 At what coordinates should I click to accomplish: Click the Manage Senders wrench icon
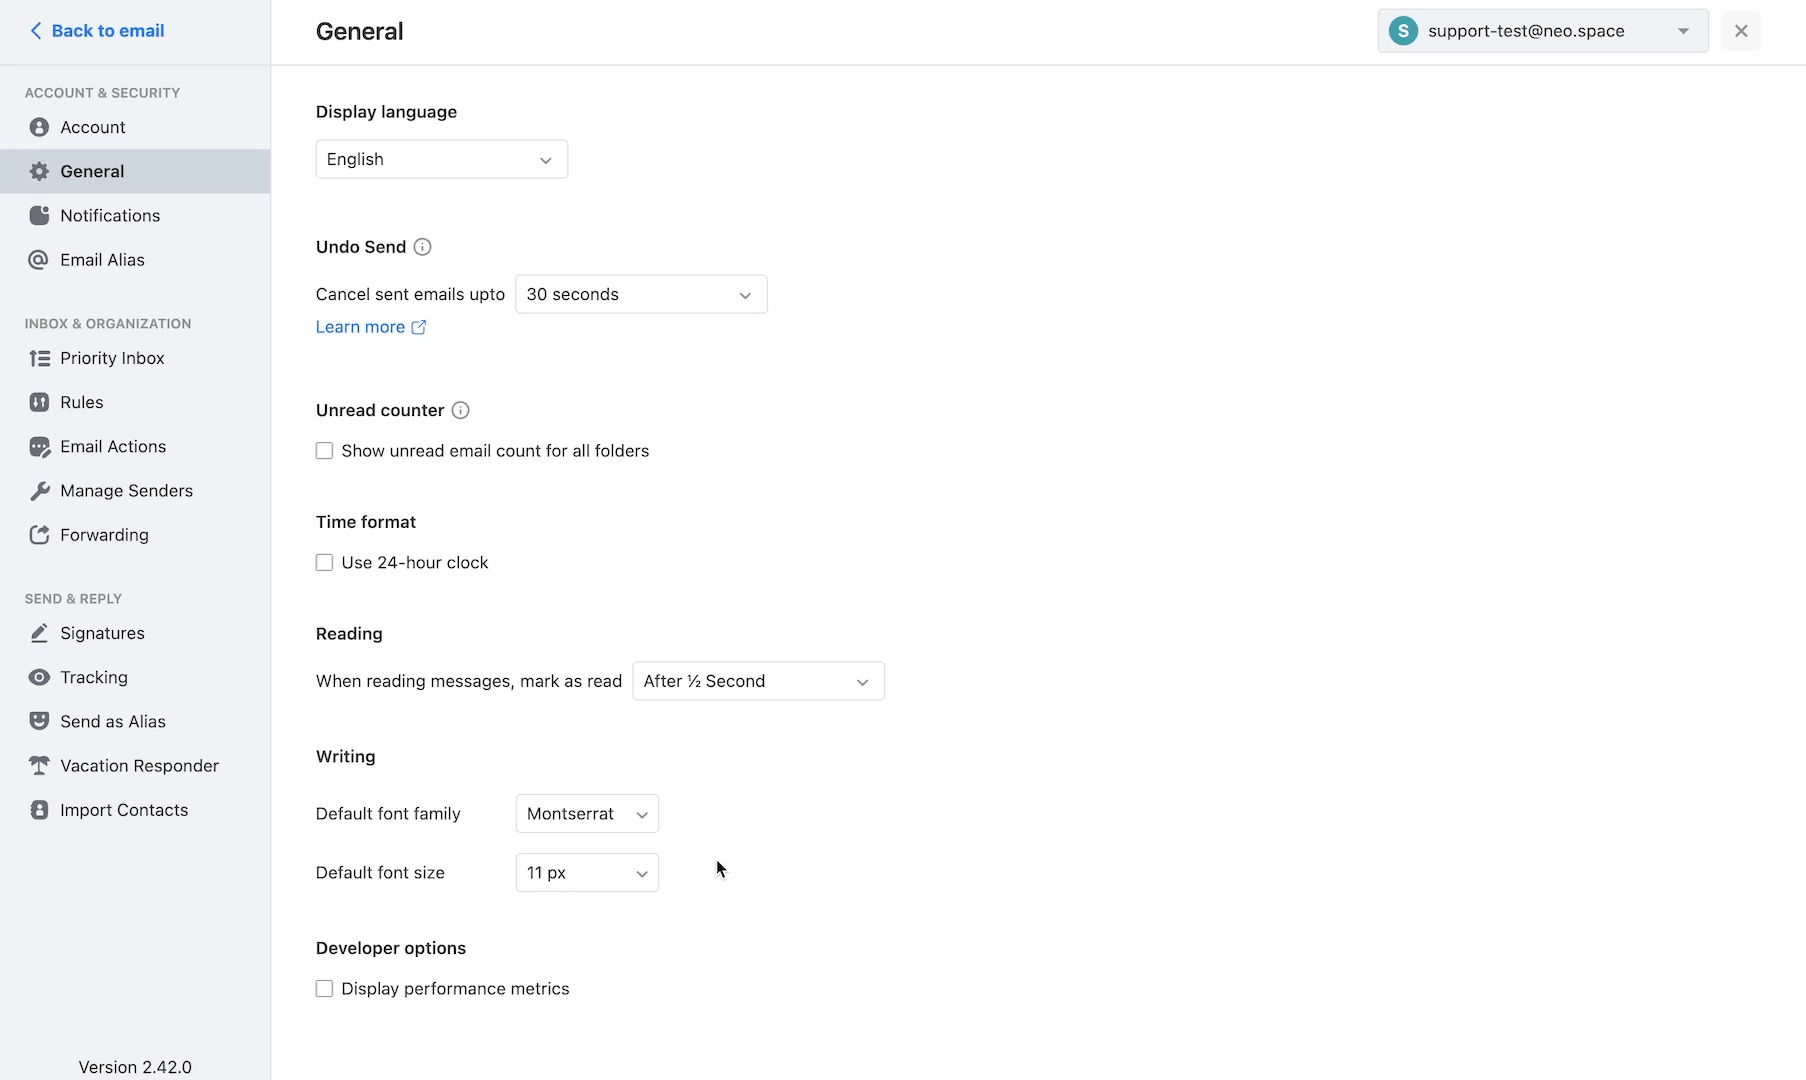tap(39, 491)
